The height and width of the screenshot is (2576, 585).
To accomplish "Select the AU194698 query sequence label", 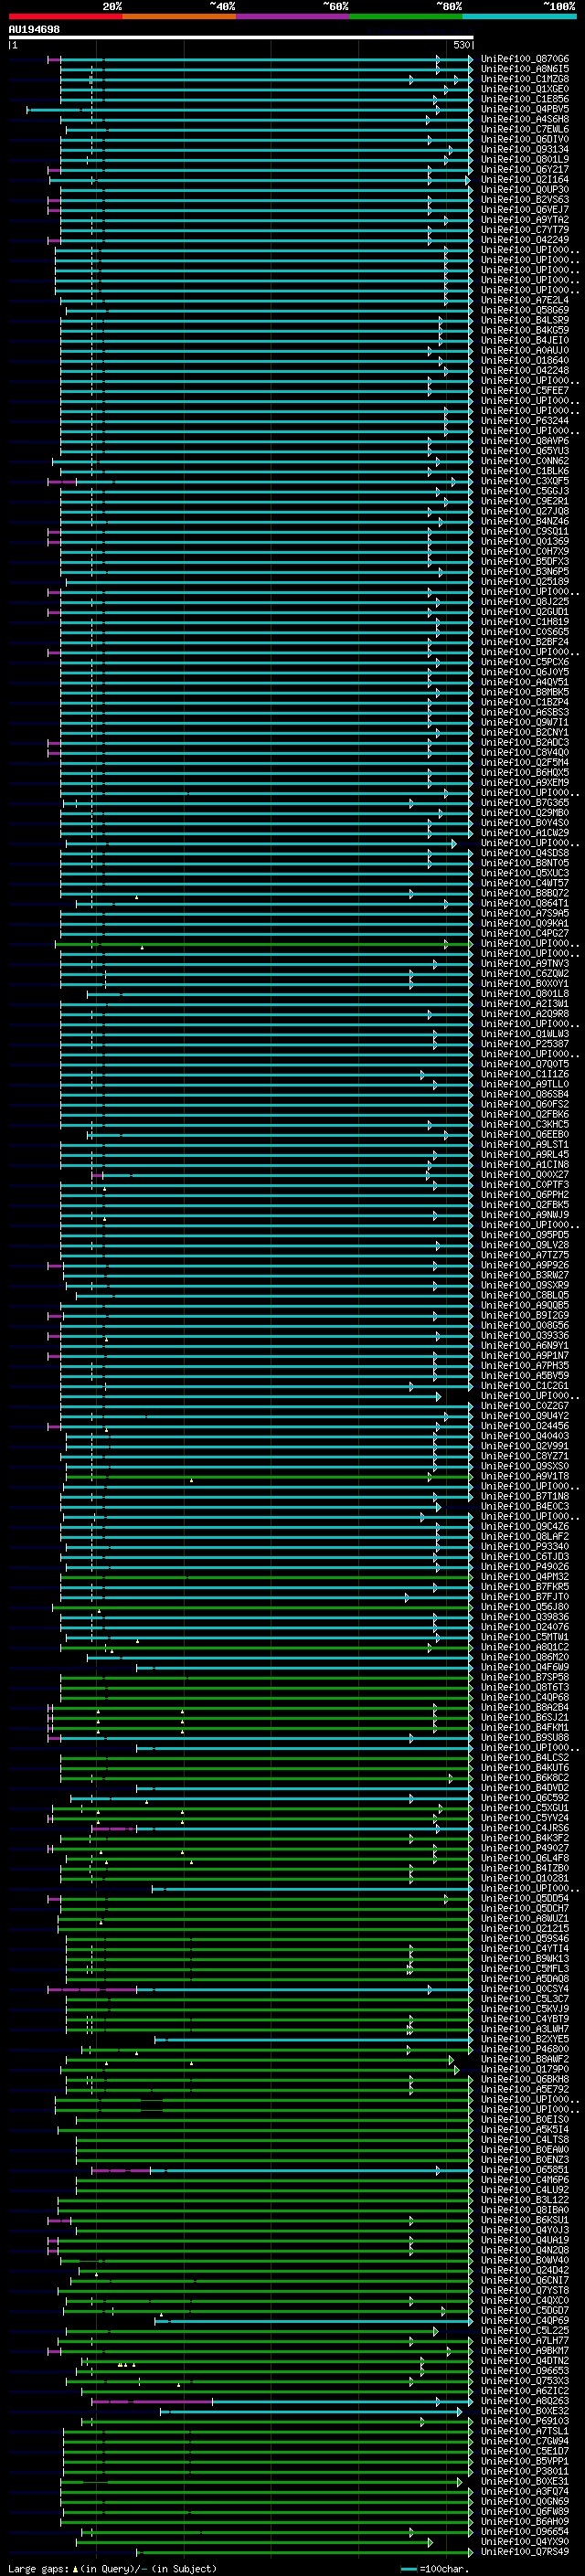I will click(34, 29).
